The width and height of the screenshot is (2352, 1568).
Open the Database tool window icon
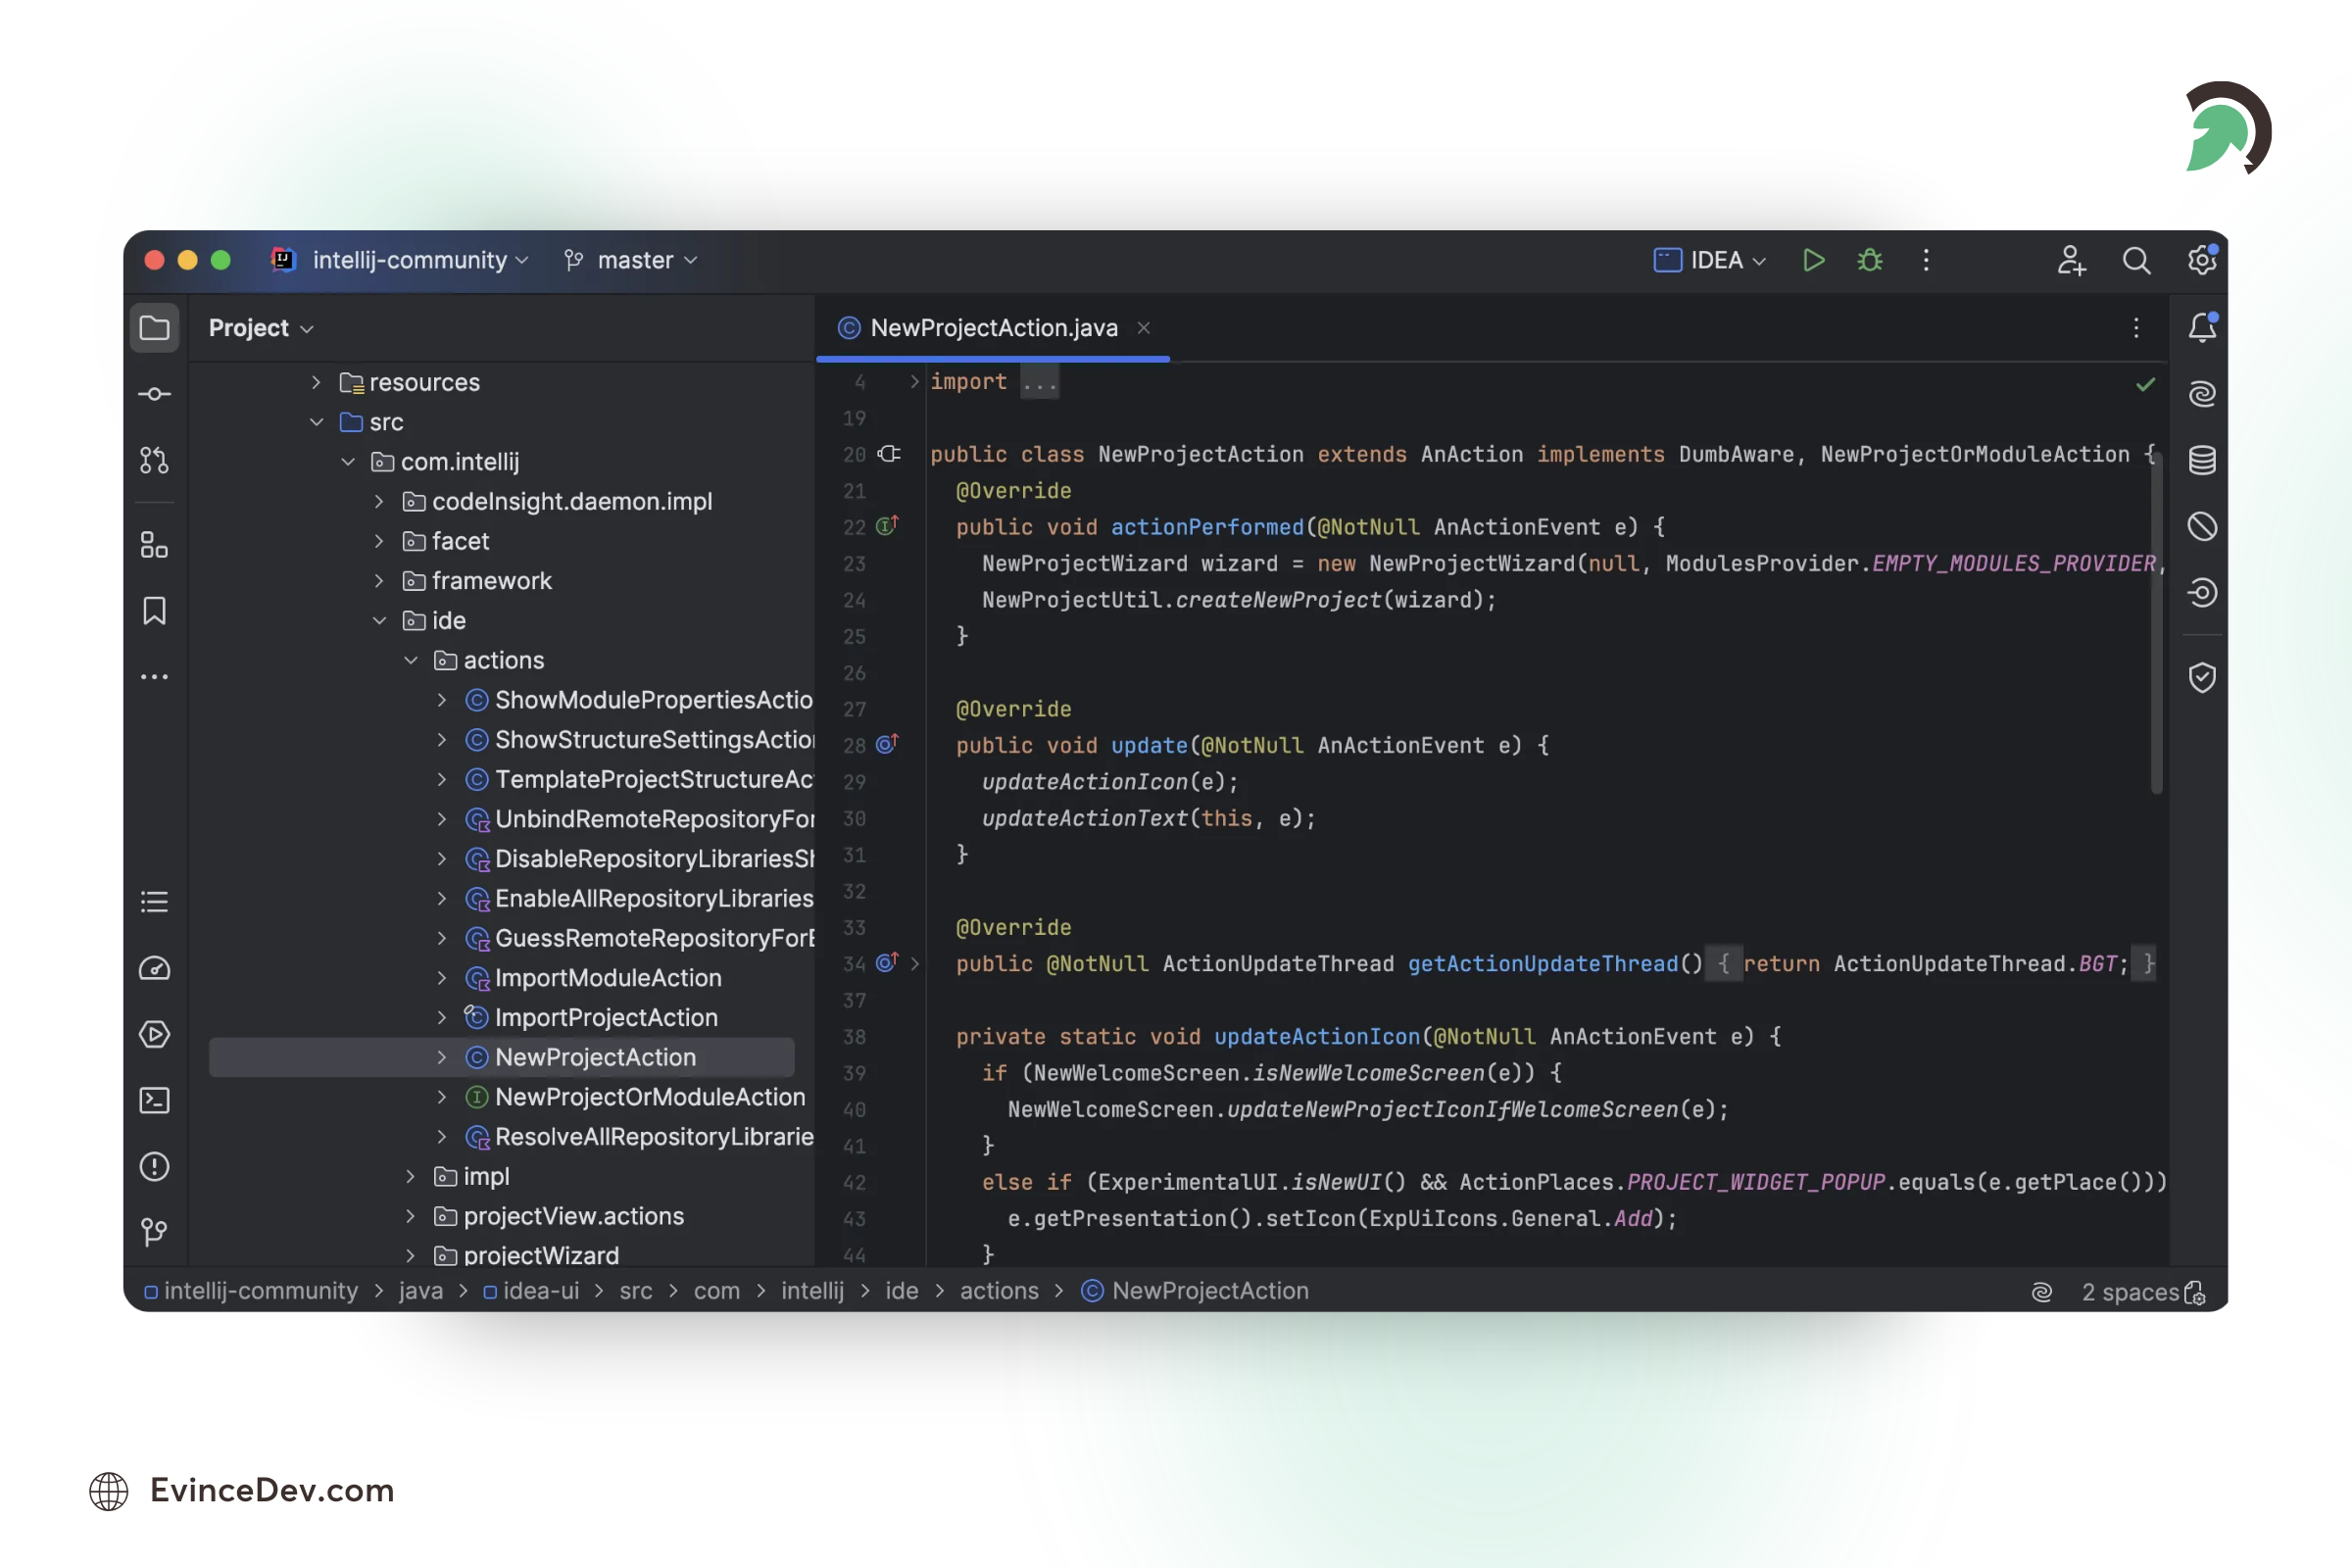pos(2202,460)
